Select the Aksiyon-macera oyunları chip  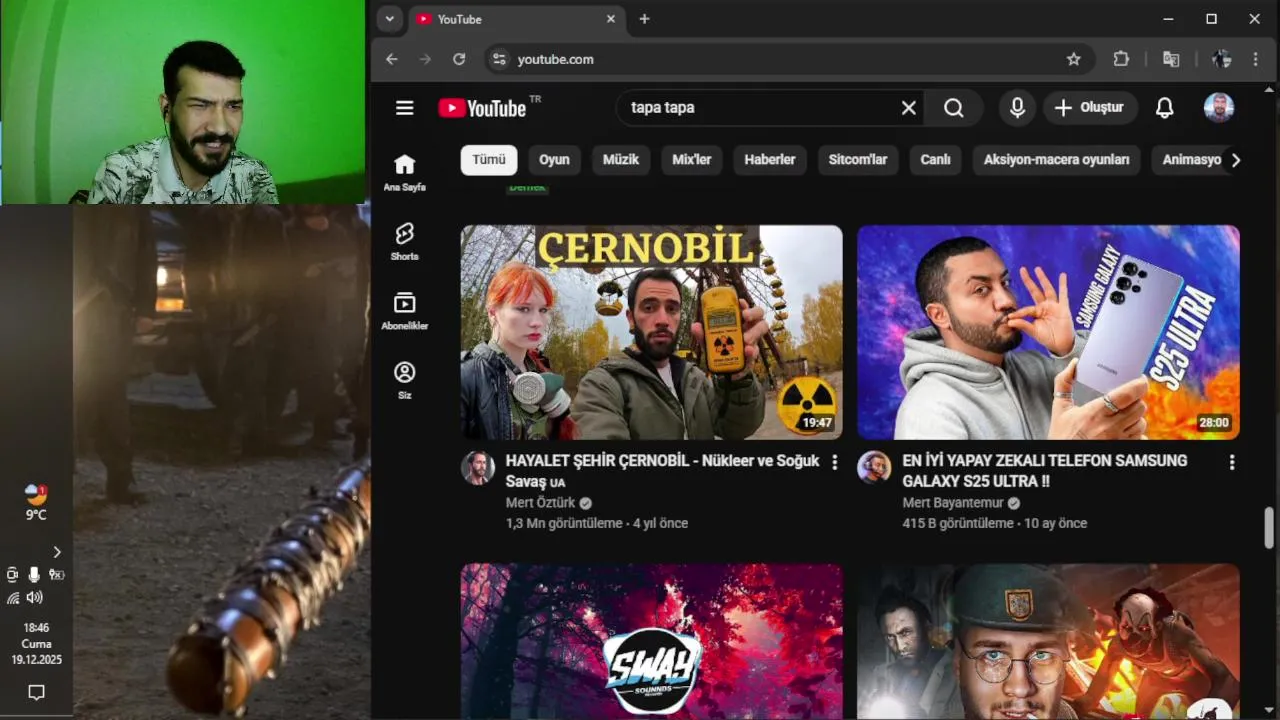(x=1056, y=160)
